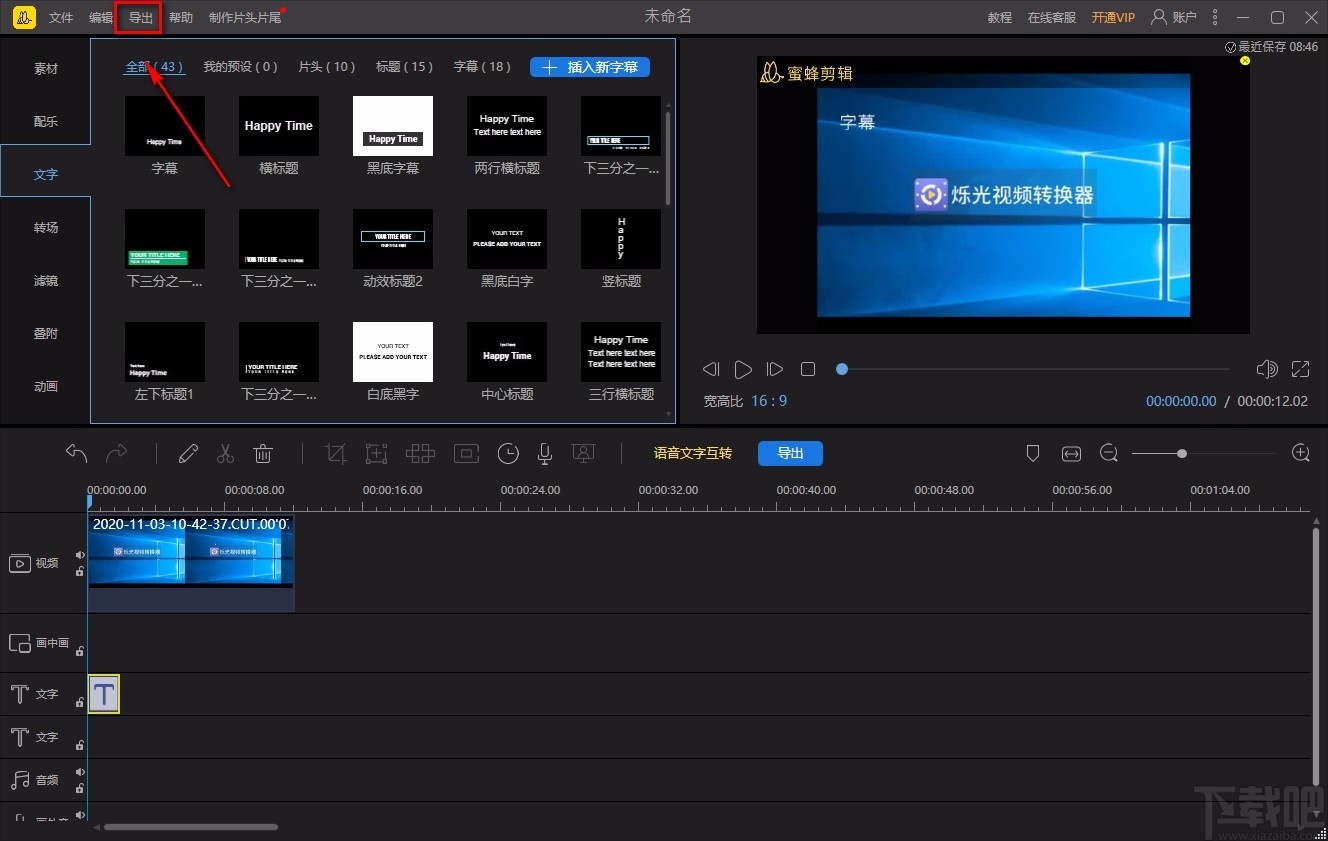Open the 素材 sidebar panel
Viewport: 1328px width, 841px height.
(46, 69)
